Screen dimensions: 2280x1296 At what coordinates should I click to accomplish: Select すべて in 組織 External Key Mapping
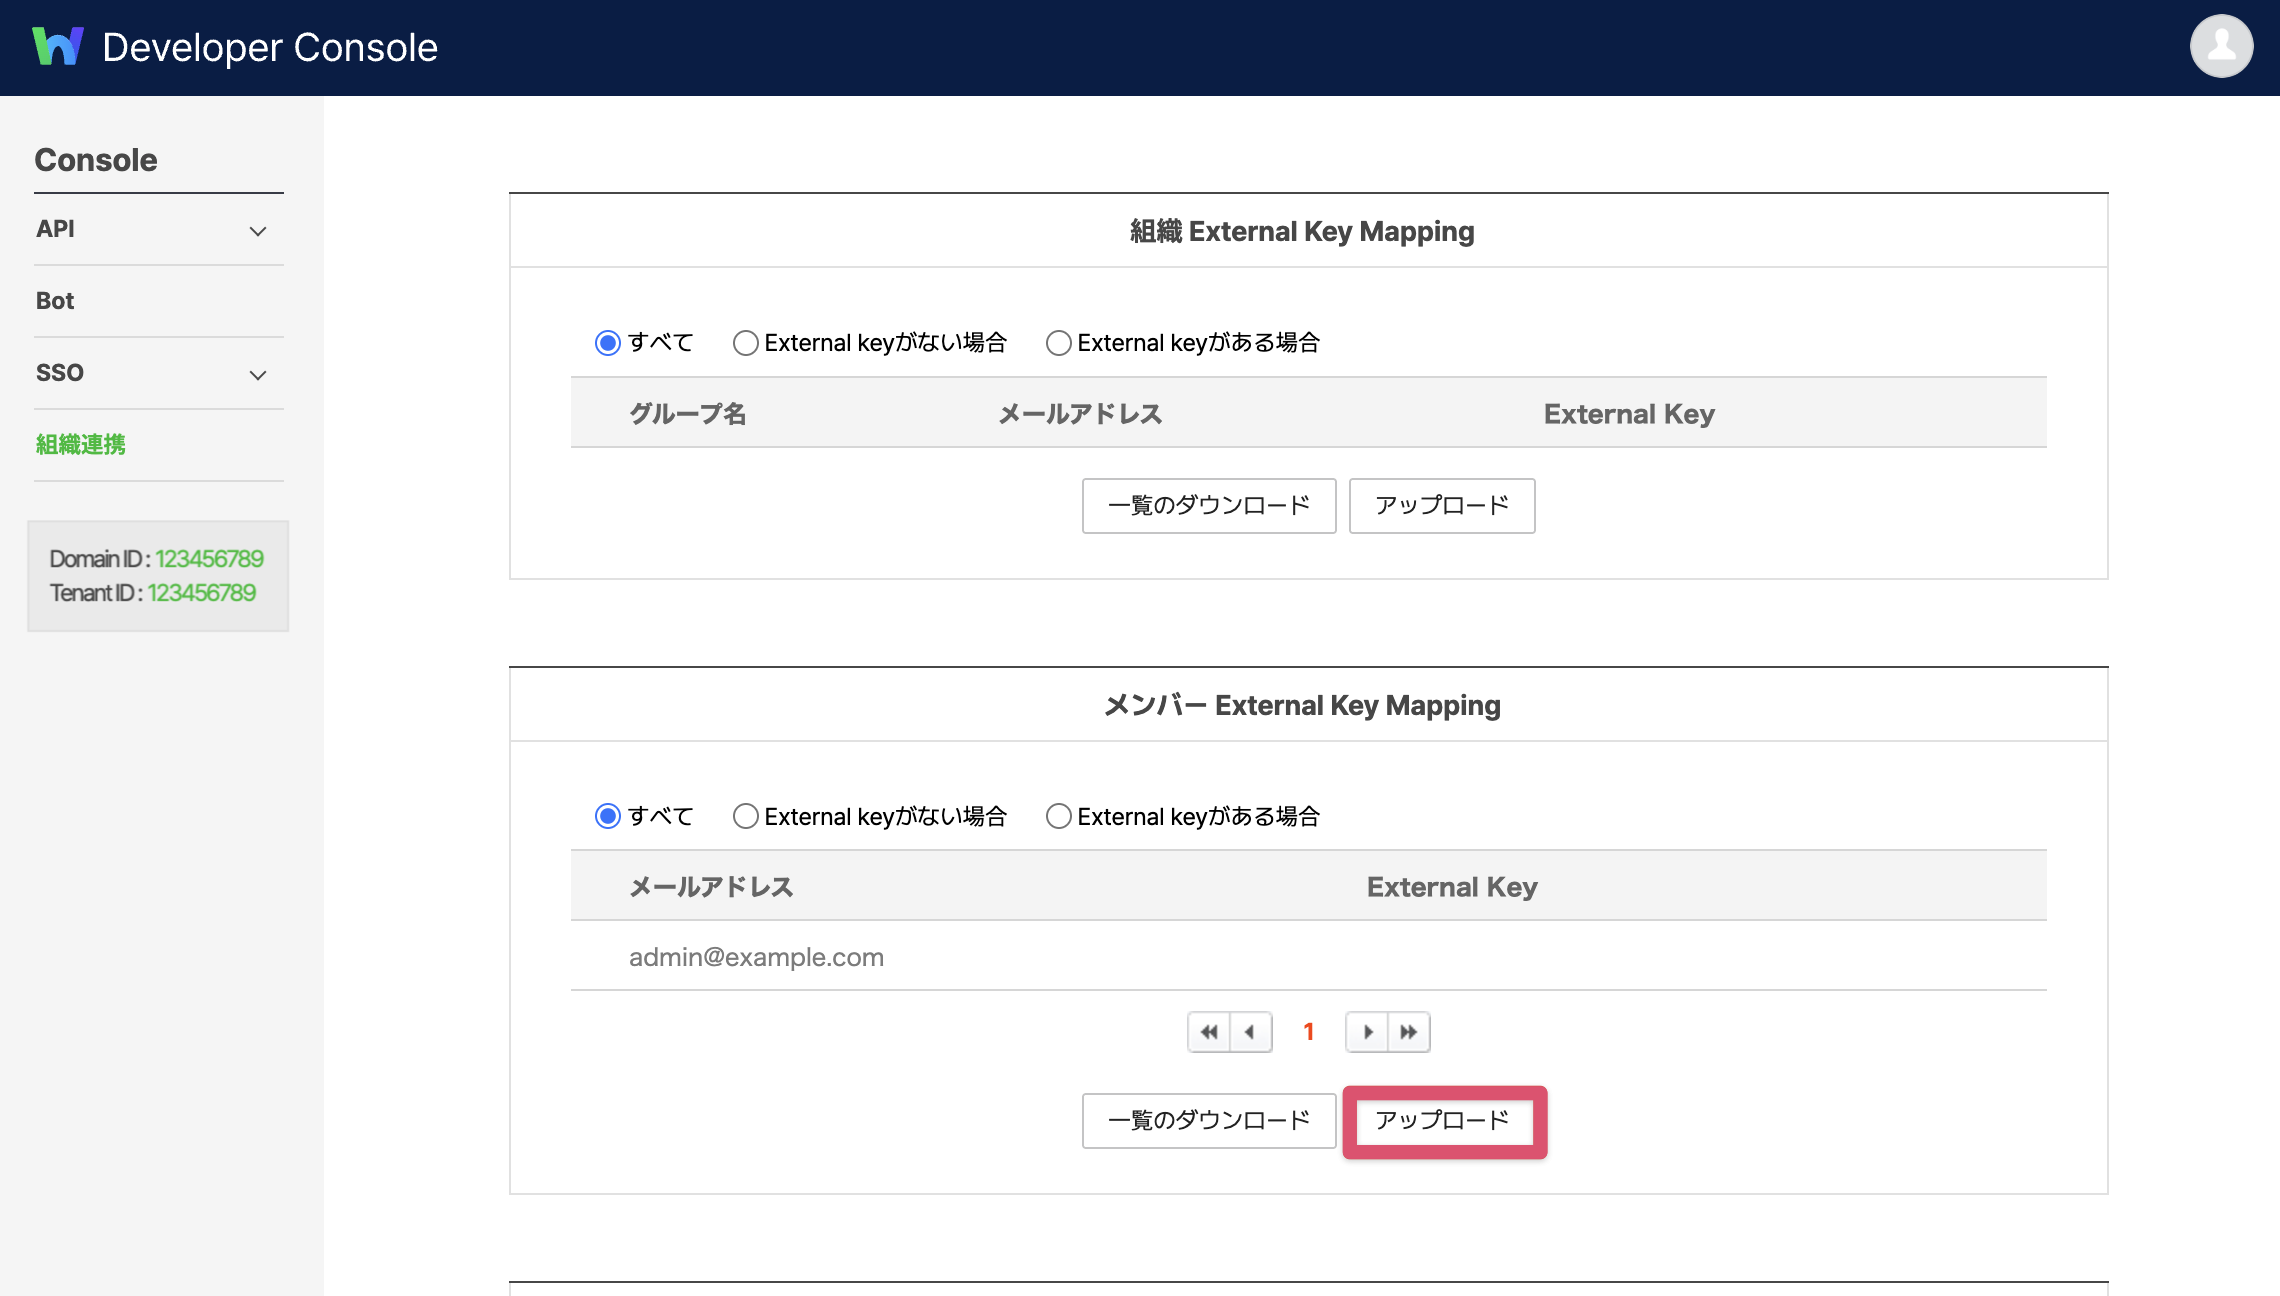[608, 343]
